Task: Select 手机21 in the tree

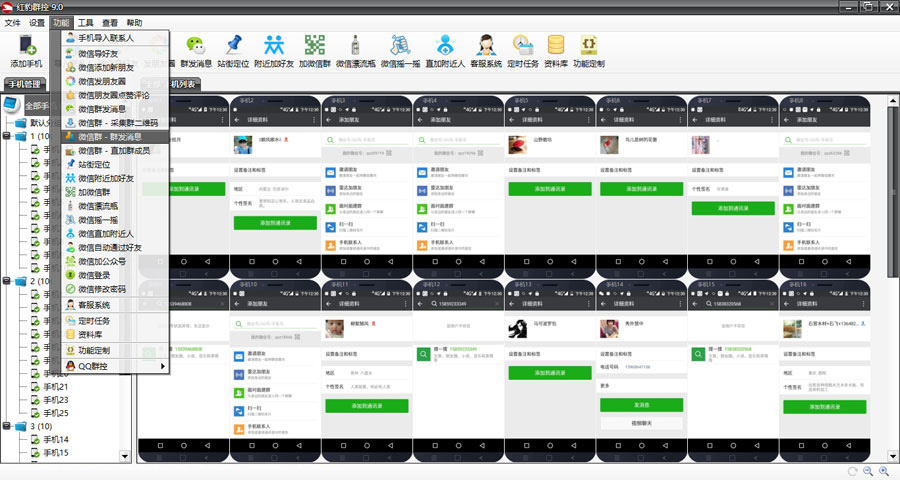Action: (x=56, y=386)
